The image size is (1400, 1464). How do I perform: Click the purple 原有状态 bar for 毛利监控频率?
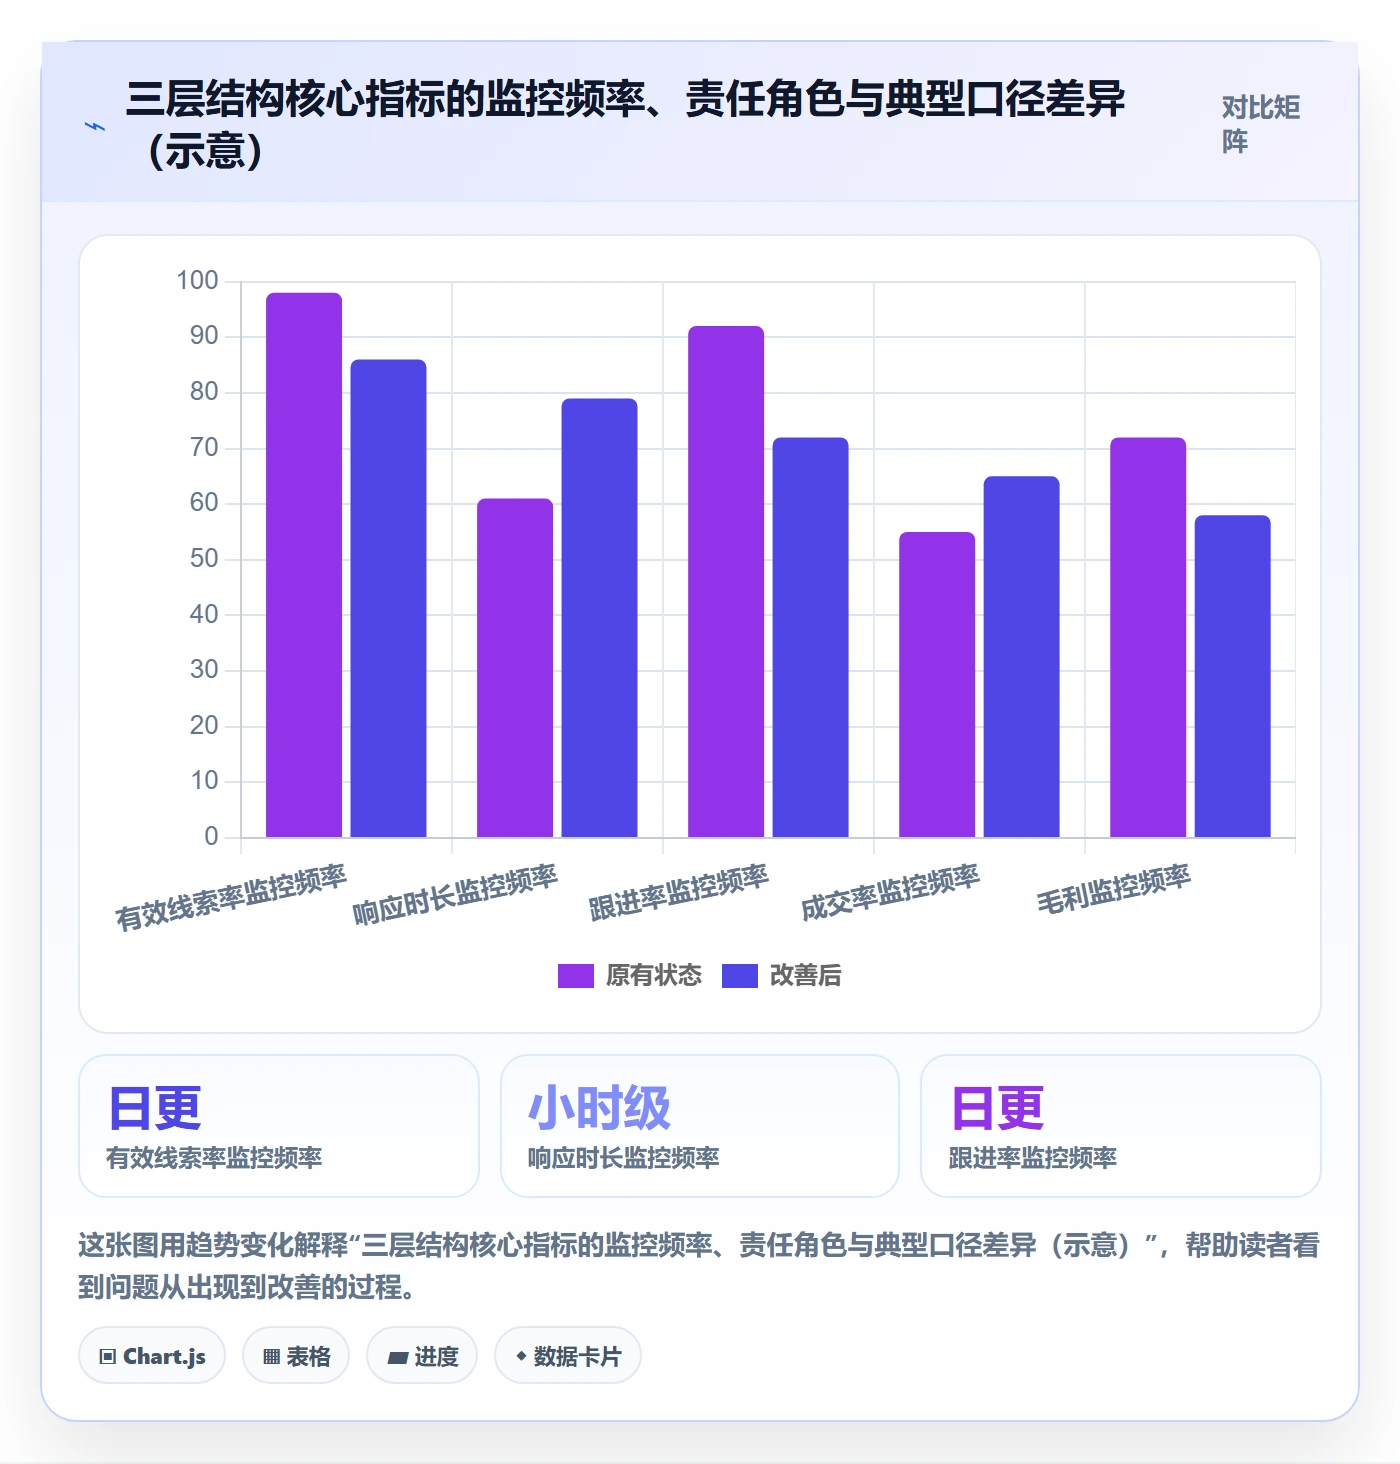tap(1148, 637)
